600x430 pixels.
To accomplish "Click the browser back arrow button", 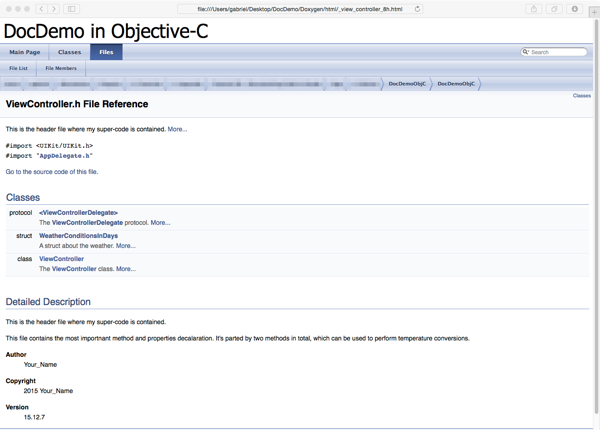I will (x=41, y=9).
